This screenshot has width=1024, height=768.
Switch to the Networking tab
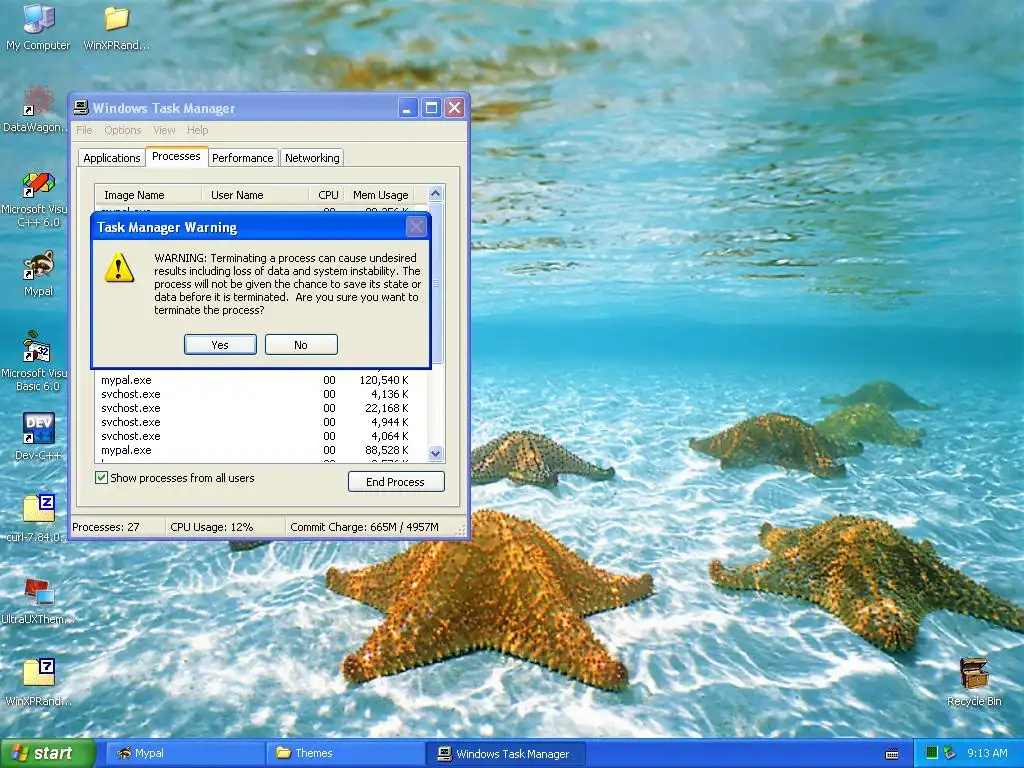(312, 158)
